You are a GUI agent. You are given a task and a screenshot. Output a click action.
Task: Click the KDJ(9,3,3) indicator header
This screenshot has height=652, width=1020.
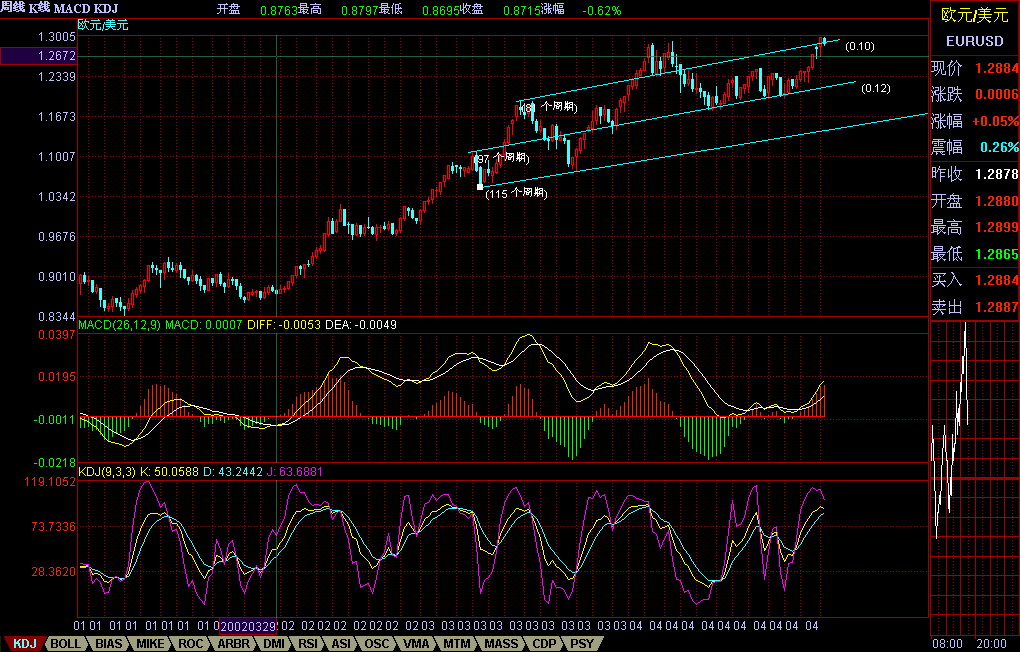coord(107,472)
